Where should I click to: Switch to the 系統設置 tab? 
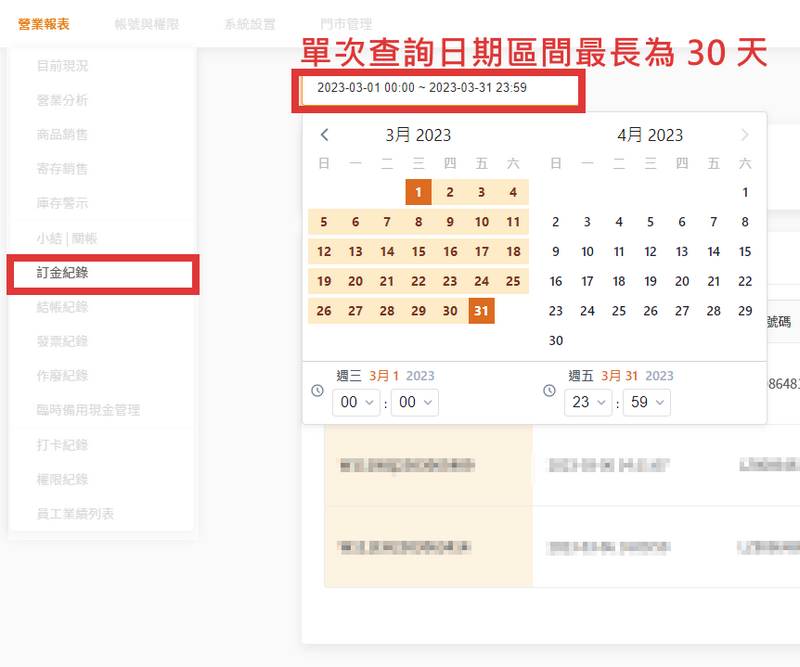coord(250,24)
